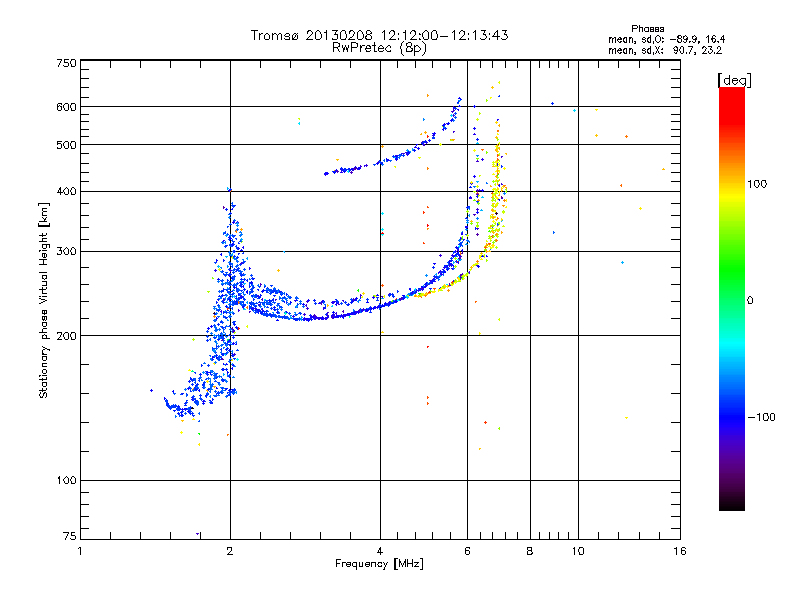
Task: Click the y-axis tick label '600'
Action: point(66,107)
